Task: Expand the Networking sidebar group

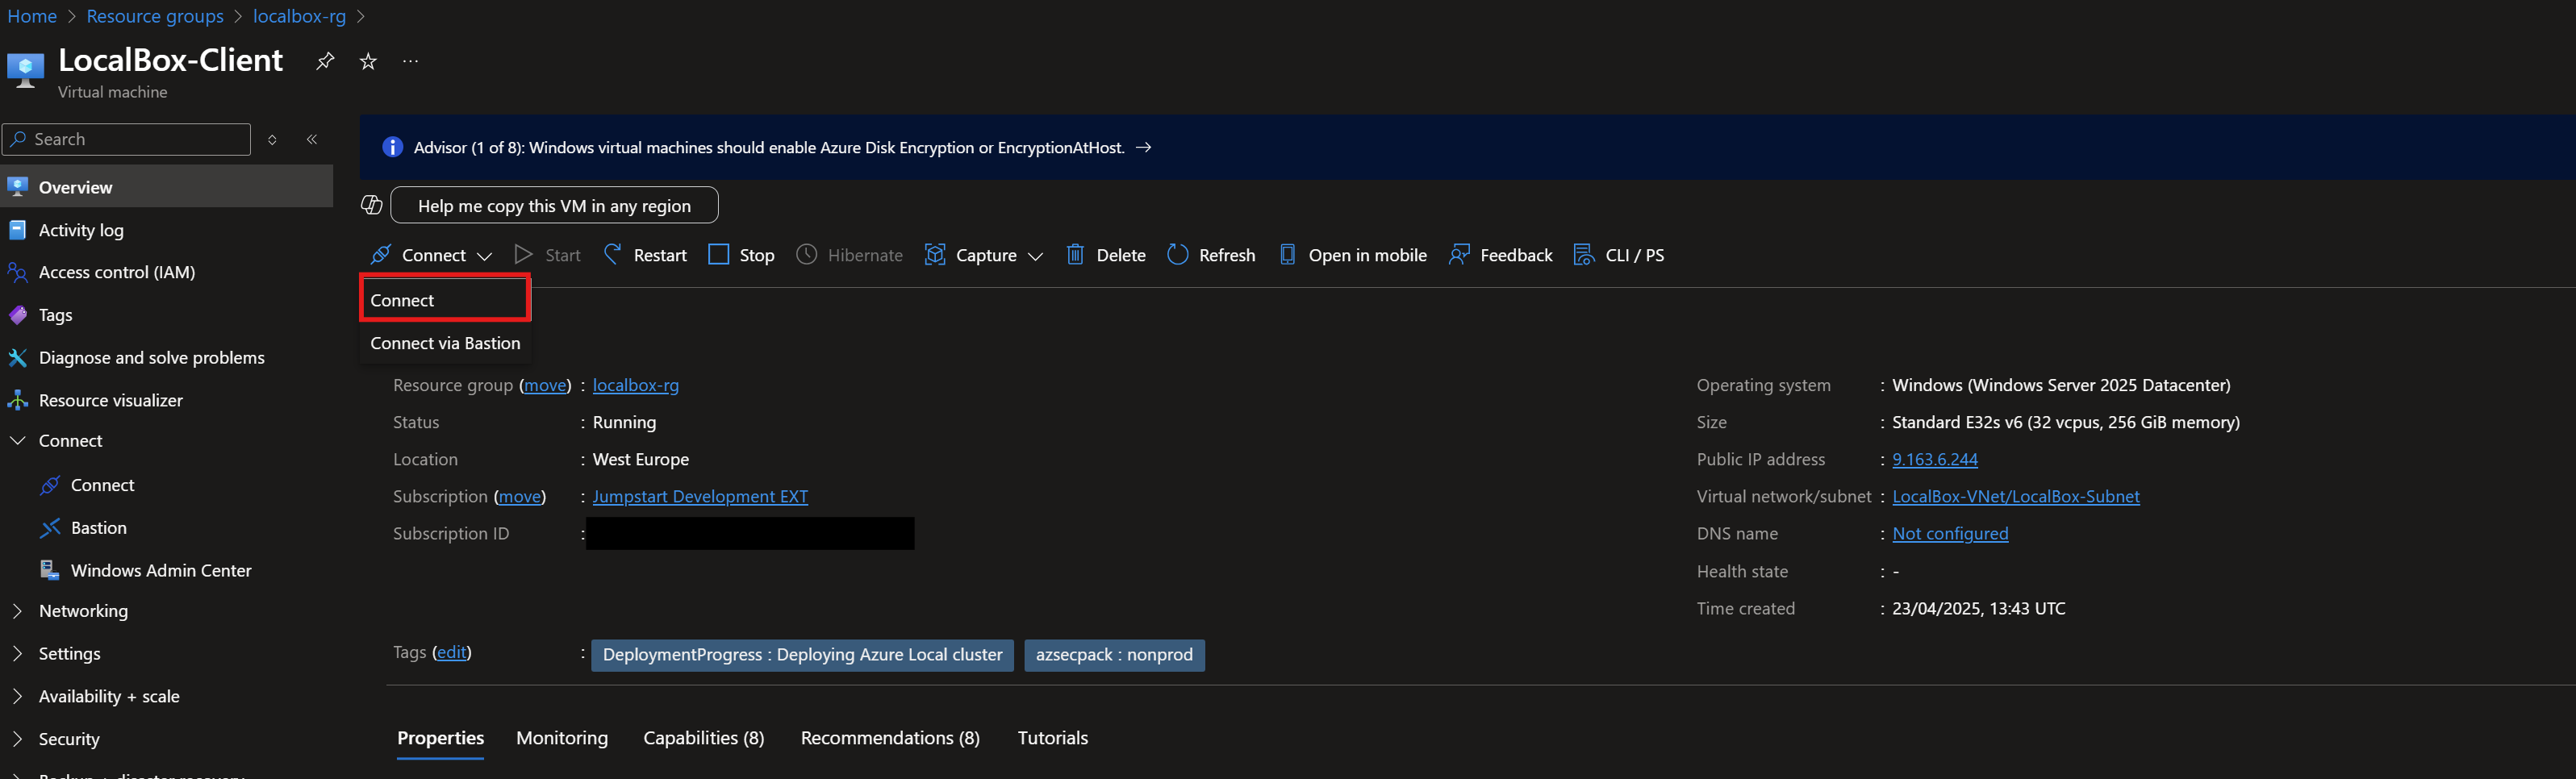Action: pos(17,611)
